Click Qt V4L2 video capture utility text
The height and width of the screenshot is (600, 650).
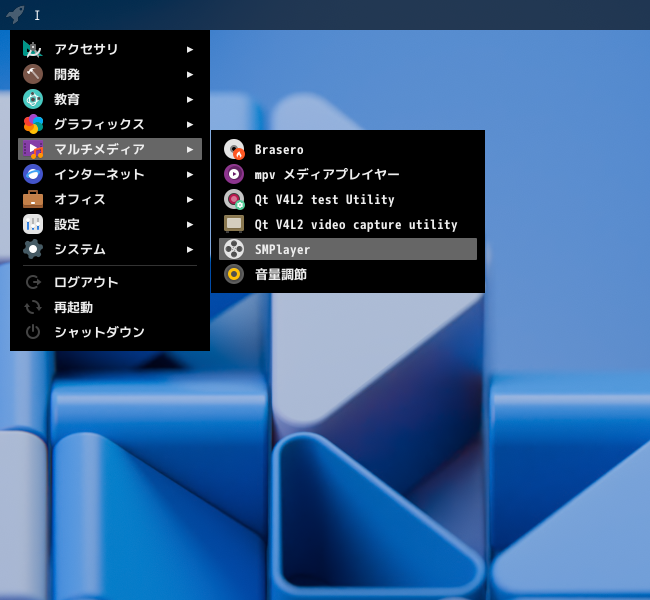point(356,224)
